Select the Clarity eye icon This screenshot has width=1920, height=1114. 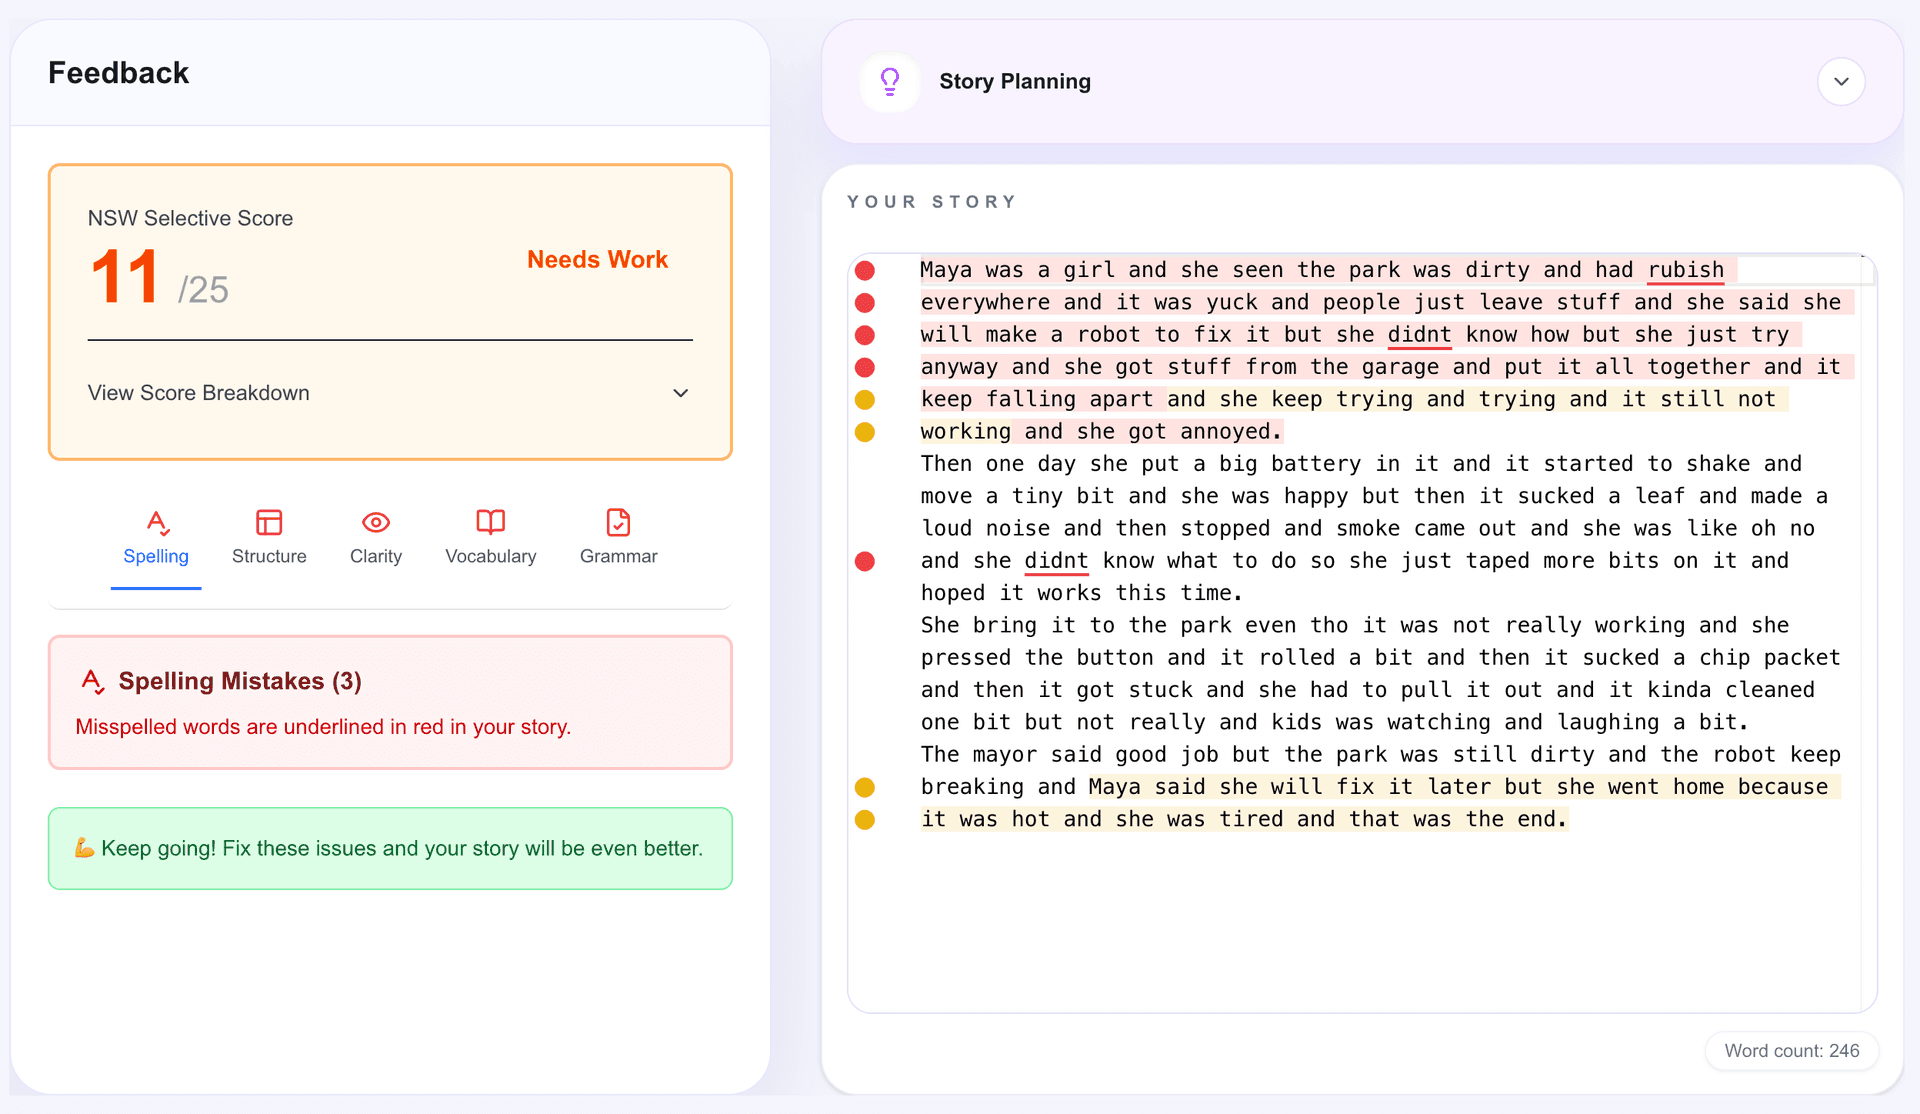(375, 522)
